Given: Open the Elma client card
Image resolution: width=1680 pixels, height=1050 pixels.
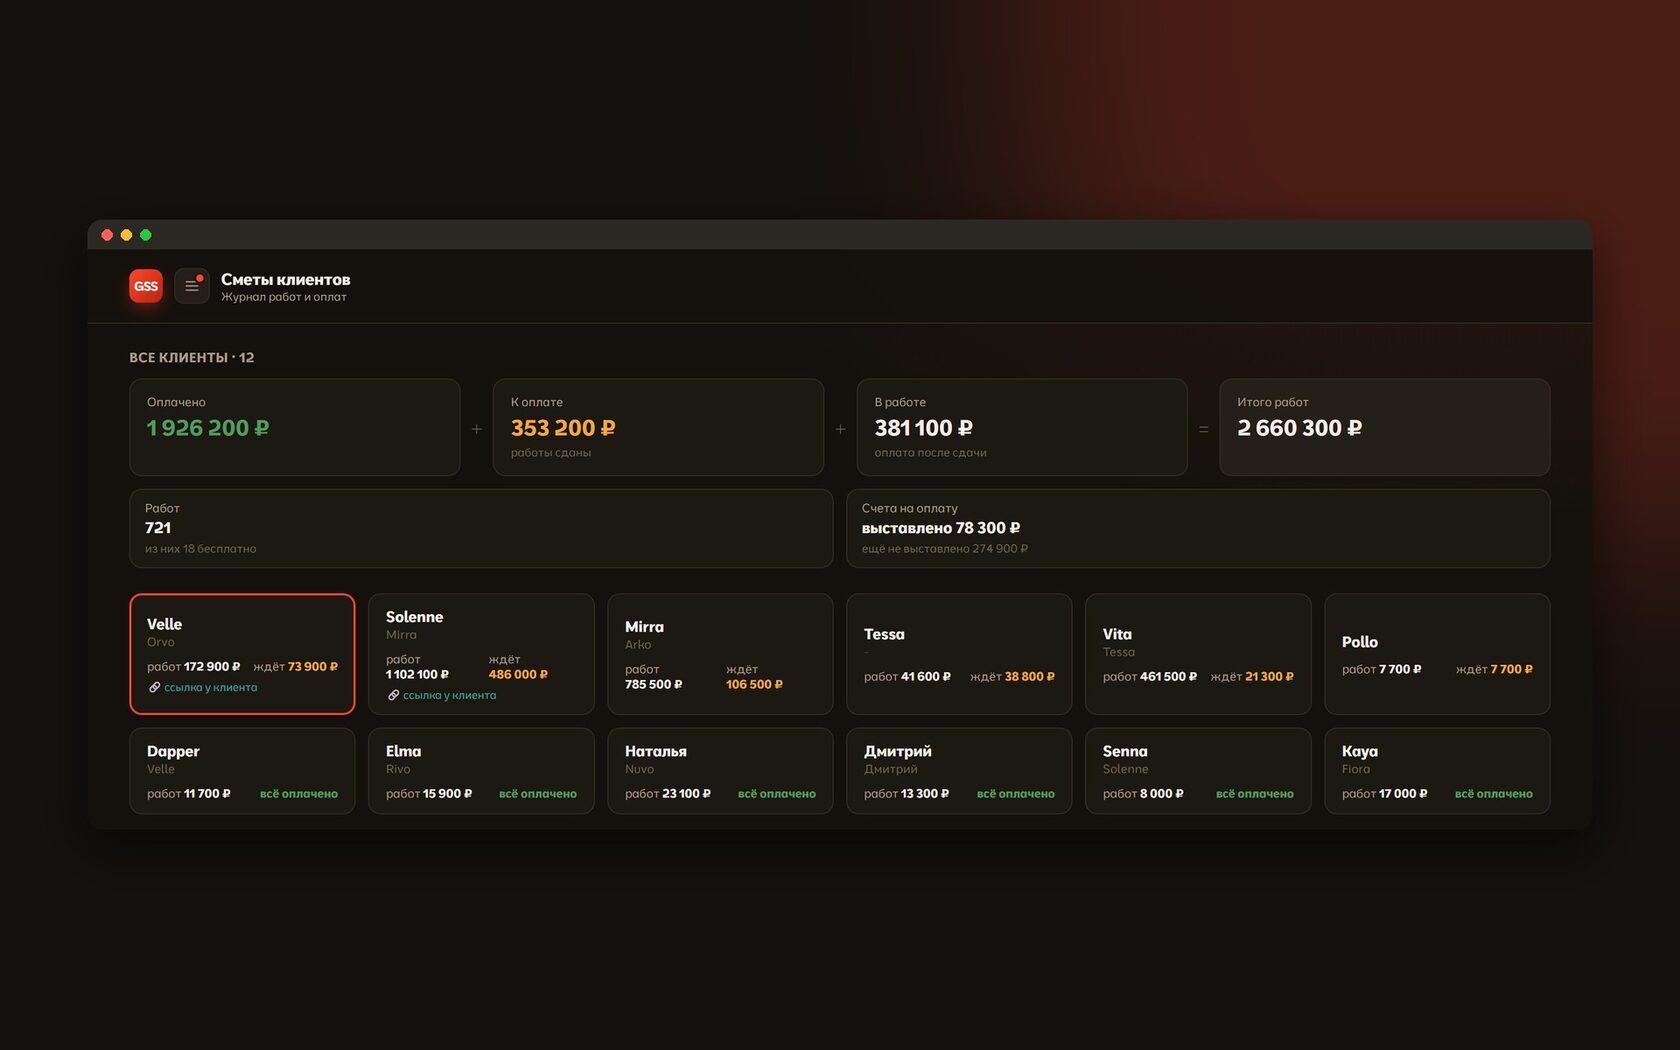Looking at the screenshot, I should pos(481,771).
